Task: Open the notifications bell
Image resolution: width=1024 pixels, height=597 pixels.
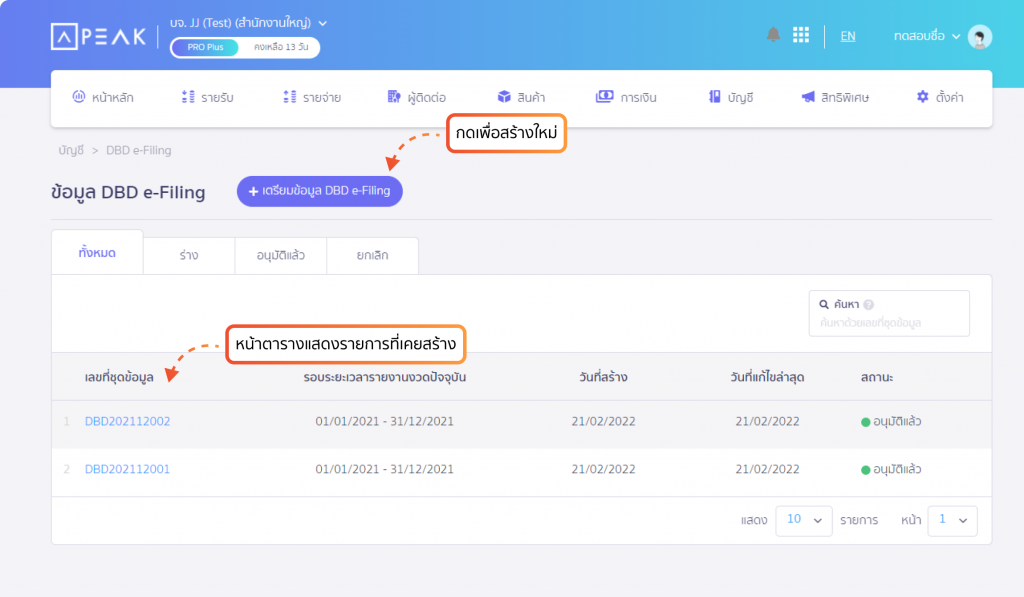Action: click(773, 35)
